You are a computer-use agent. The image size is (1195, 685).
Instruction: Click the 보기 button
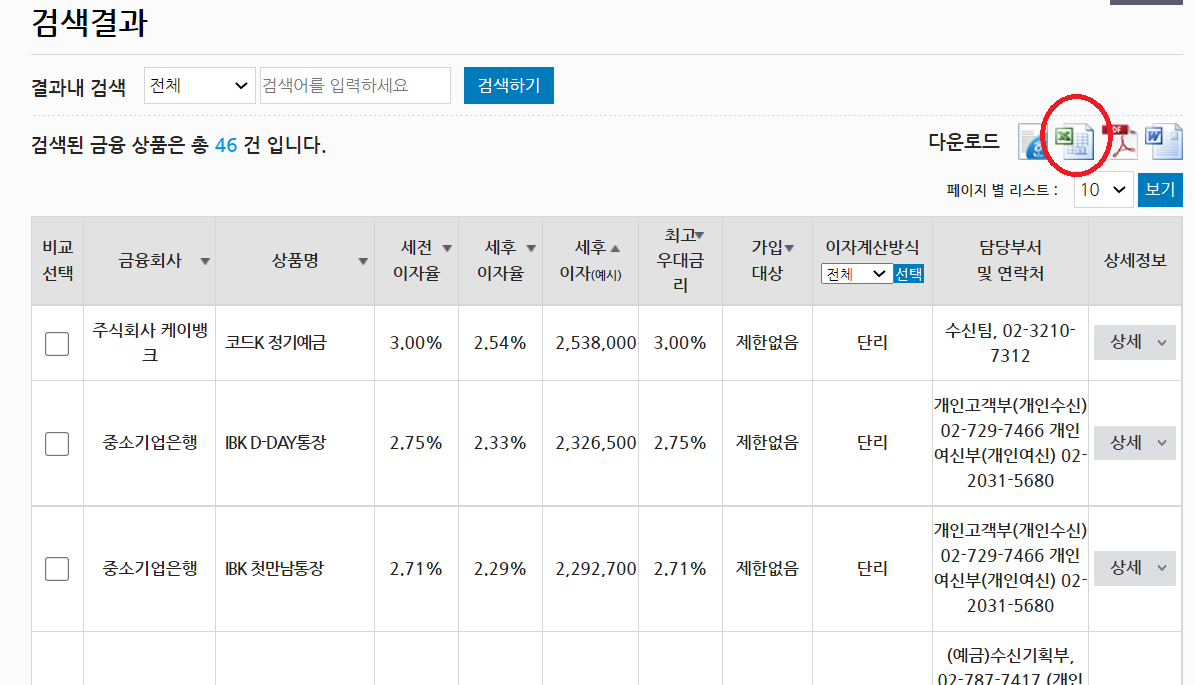pos(1160,190)
